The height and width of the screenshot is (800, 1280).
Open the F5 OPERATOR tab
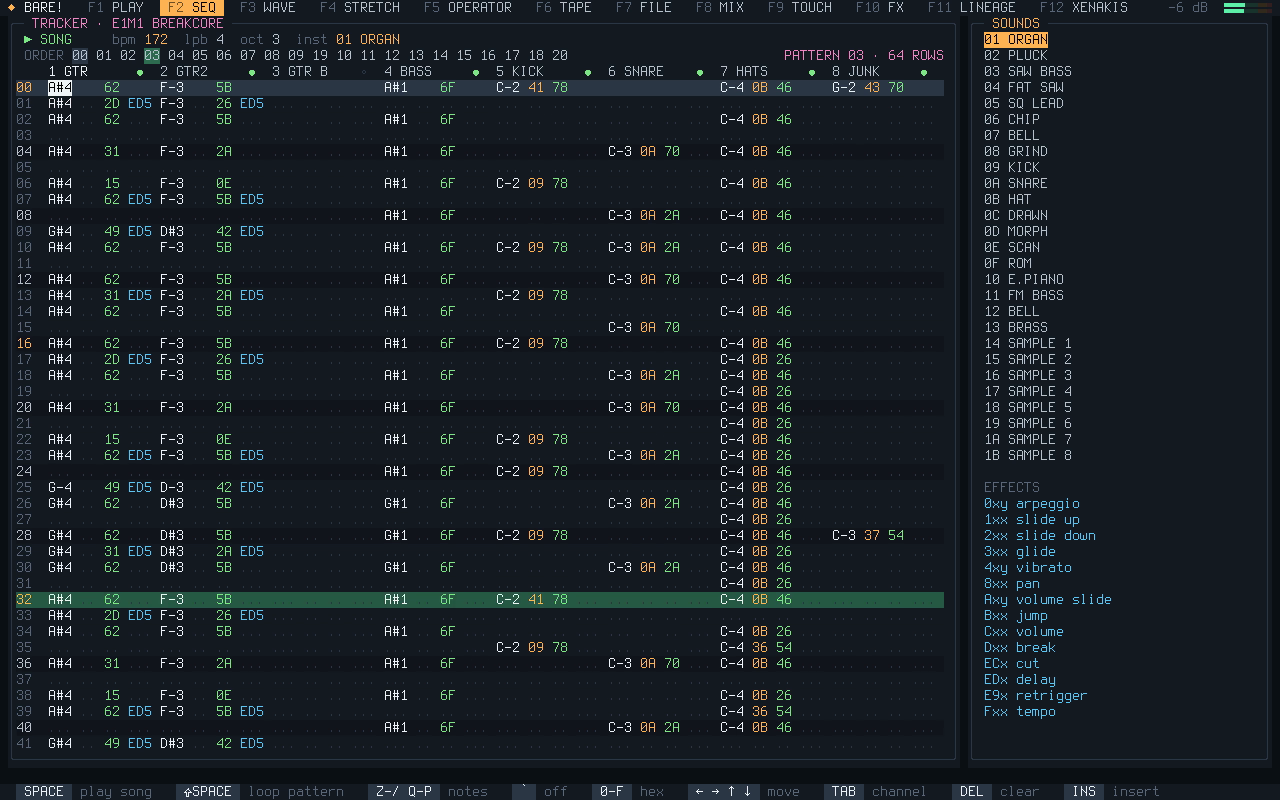pyautogui.click(x=468, y=7)
